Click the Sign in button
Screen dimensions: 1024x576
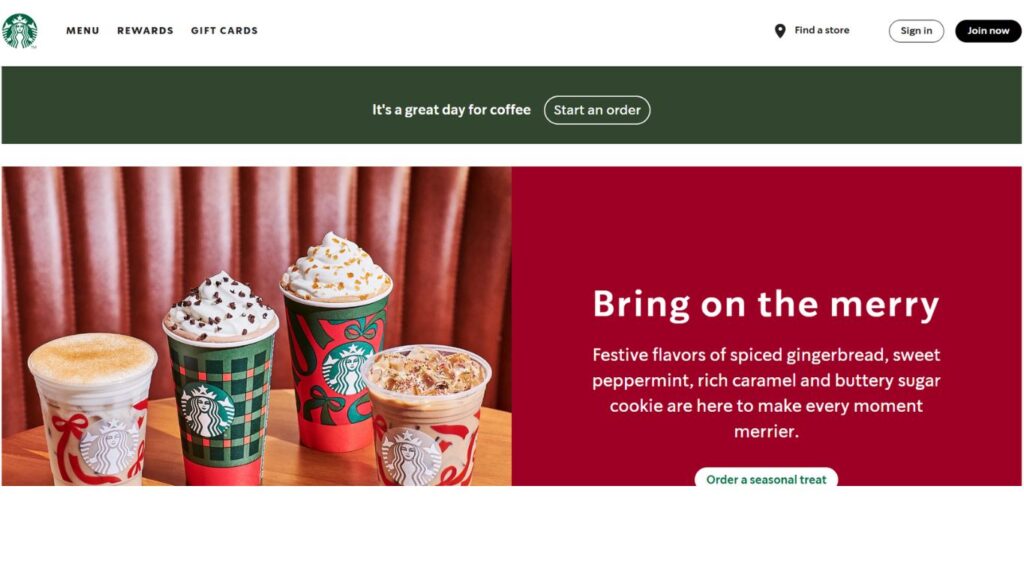(916, 31)
